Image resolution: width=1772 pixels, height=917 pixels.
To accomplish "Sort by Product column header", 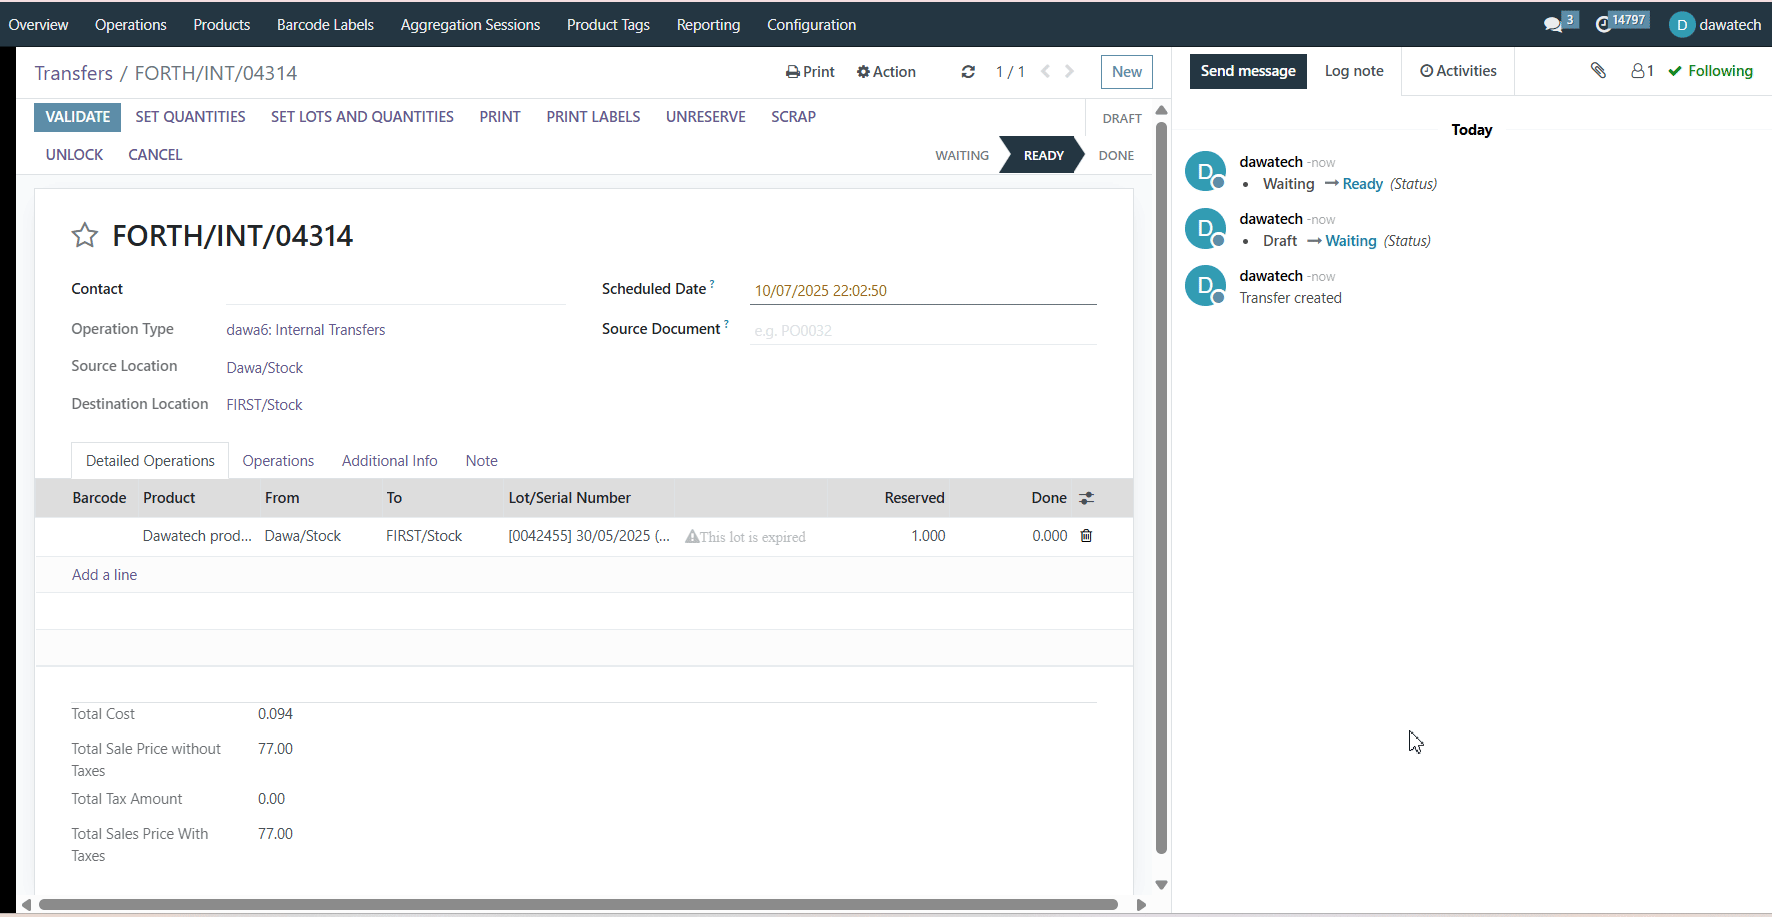I will tap(169, 498).
